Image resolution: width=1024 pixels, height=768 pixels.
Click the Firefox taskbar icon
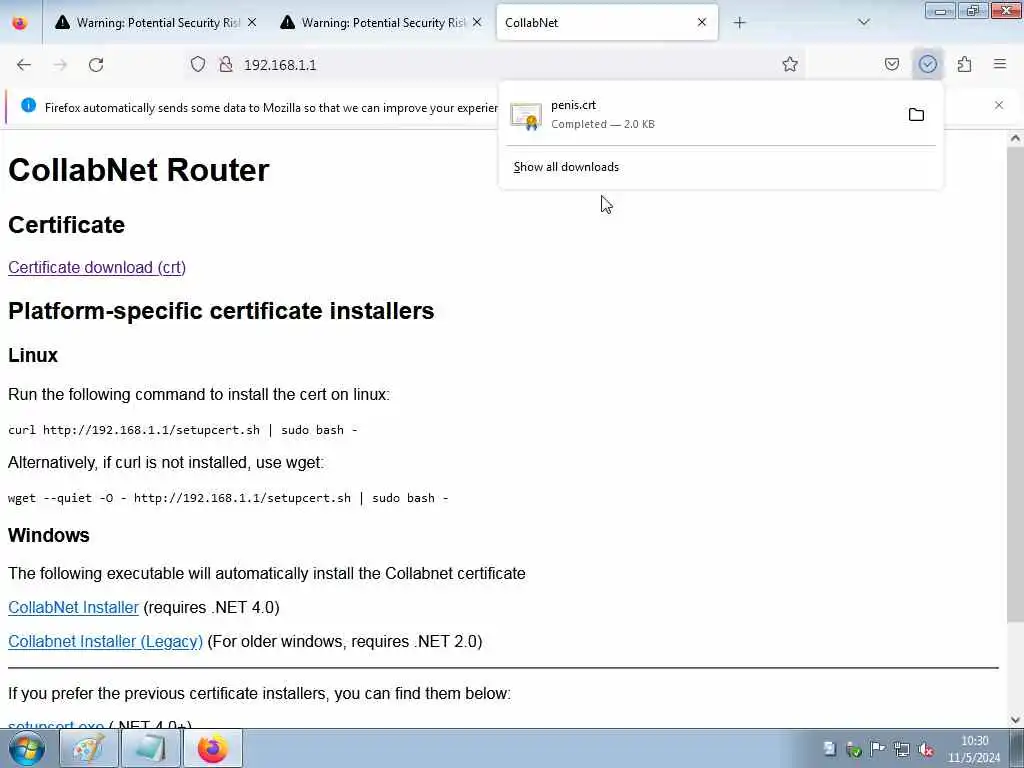point(213,748)
